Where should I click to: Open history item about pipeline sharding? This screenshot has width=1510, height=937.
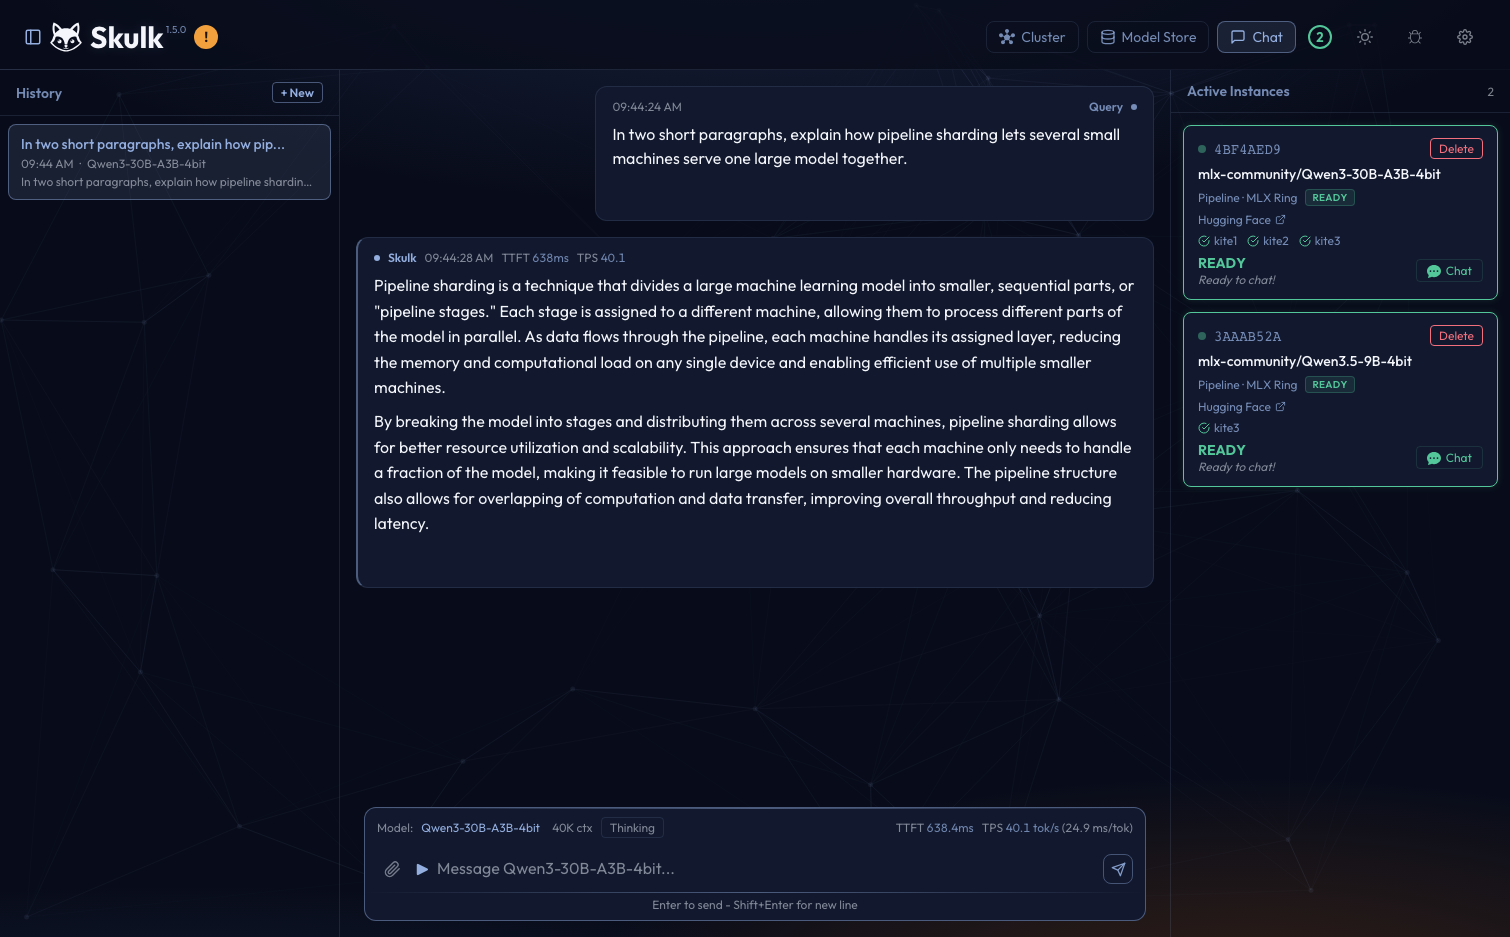pyautogui.click(x=169, y=162)
